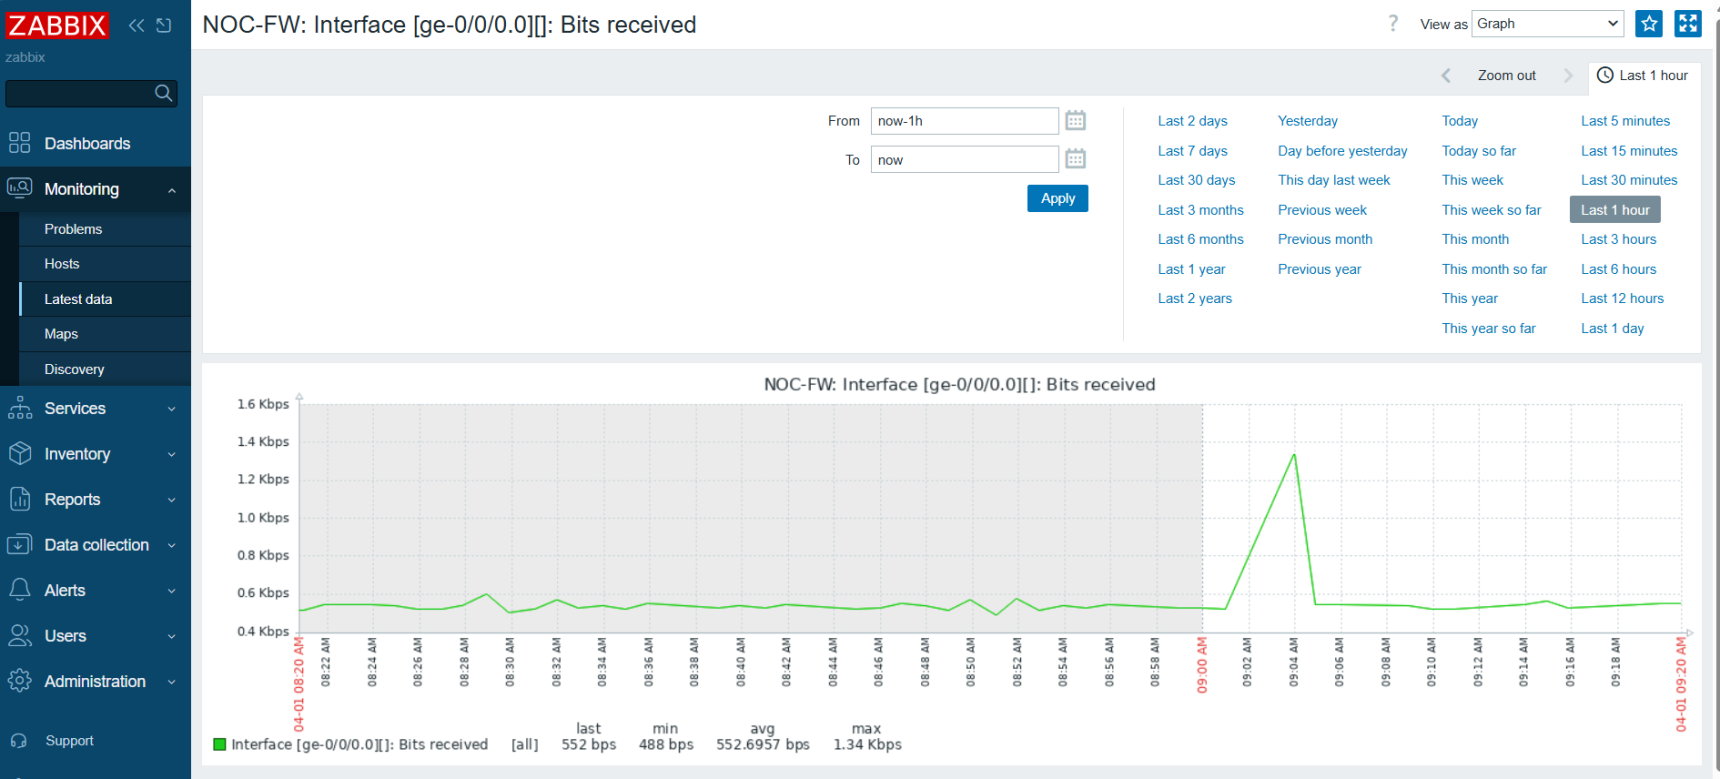
Task: Expand the Services menu section
Action: (95, 408)
